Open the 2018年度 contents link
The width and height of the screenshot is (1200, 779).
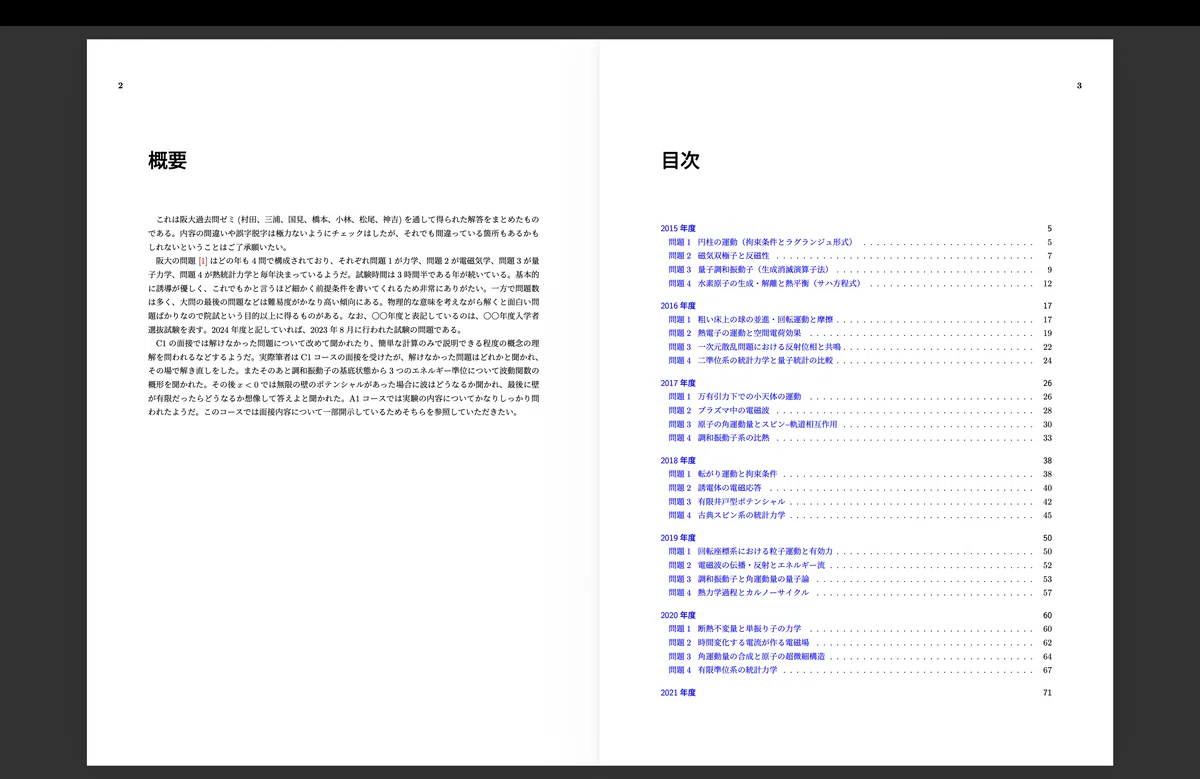677,460
